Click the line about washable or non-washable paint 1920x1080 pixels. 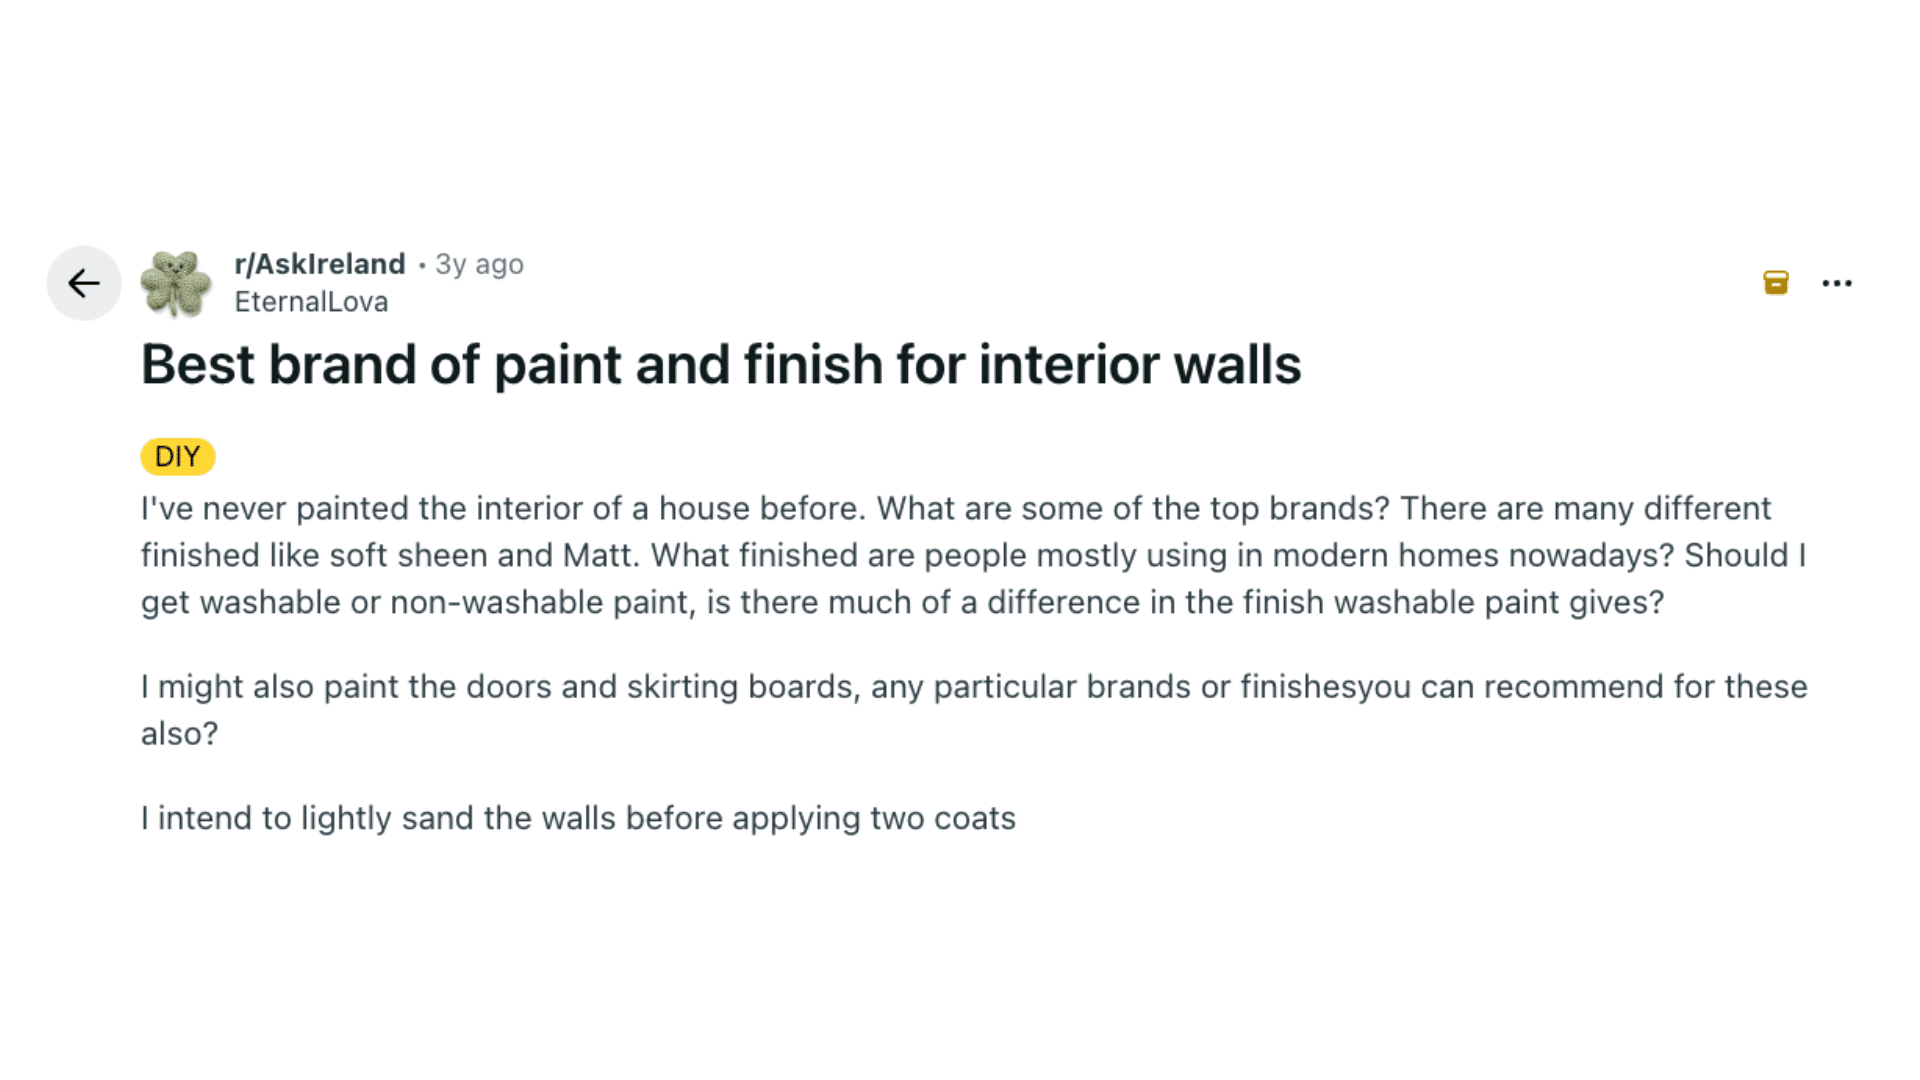click(901, 602)
